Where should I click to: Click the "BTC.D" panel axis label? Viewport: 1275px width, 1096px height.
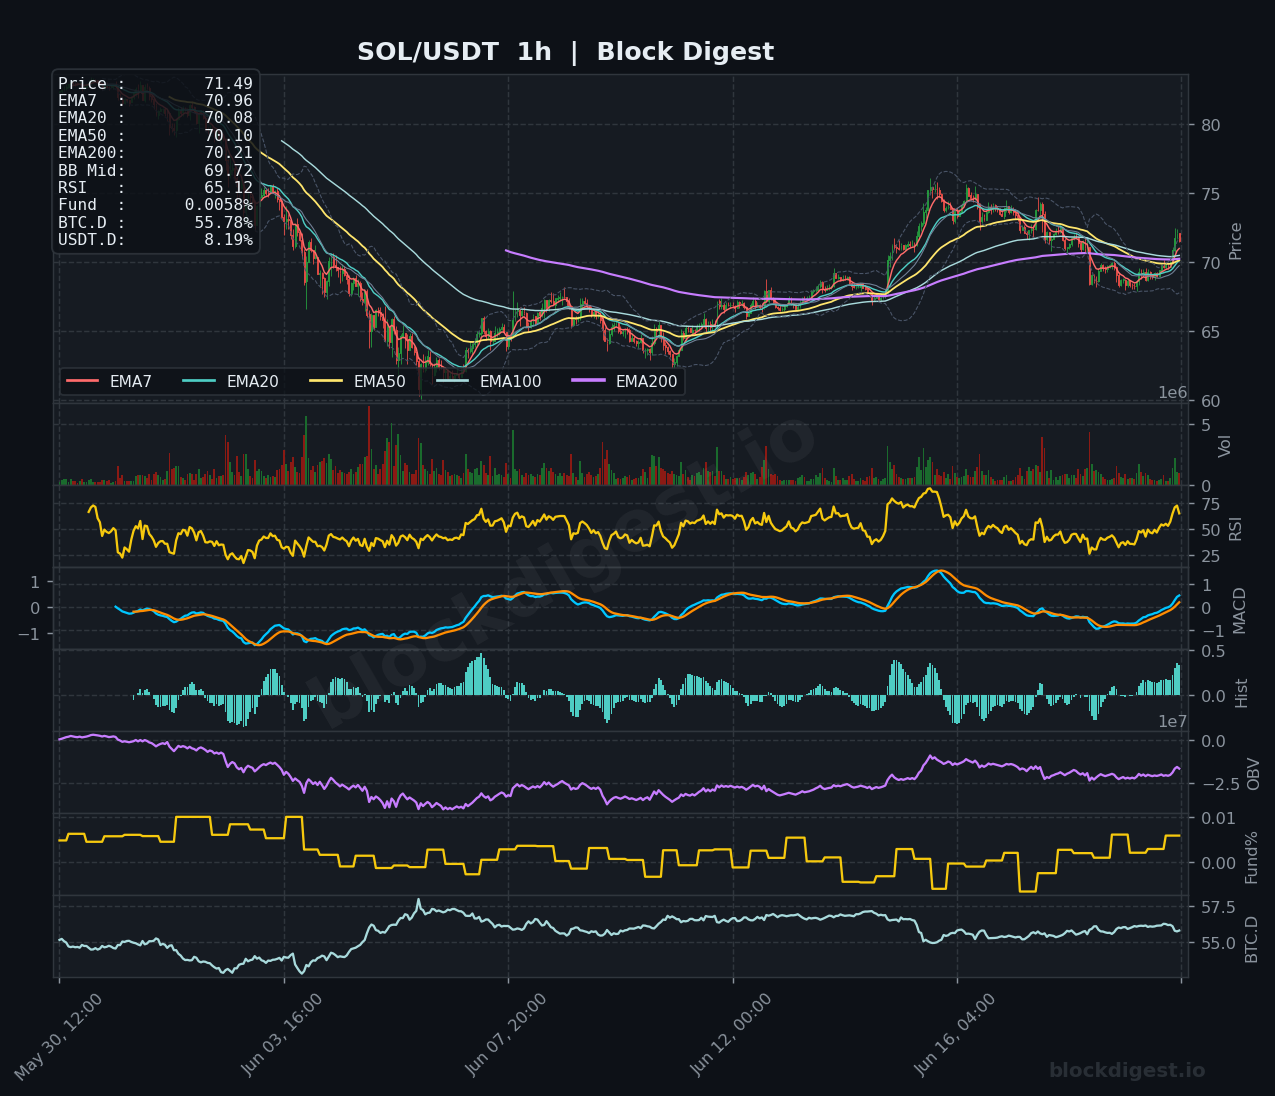[x=1251, y=940]
